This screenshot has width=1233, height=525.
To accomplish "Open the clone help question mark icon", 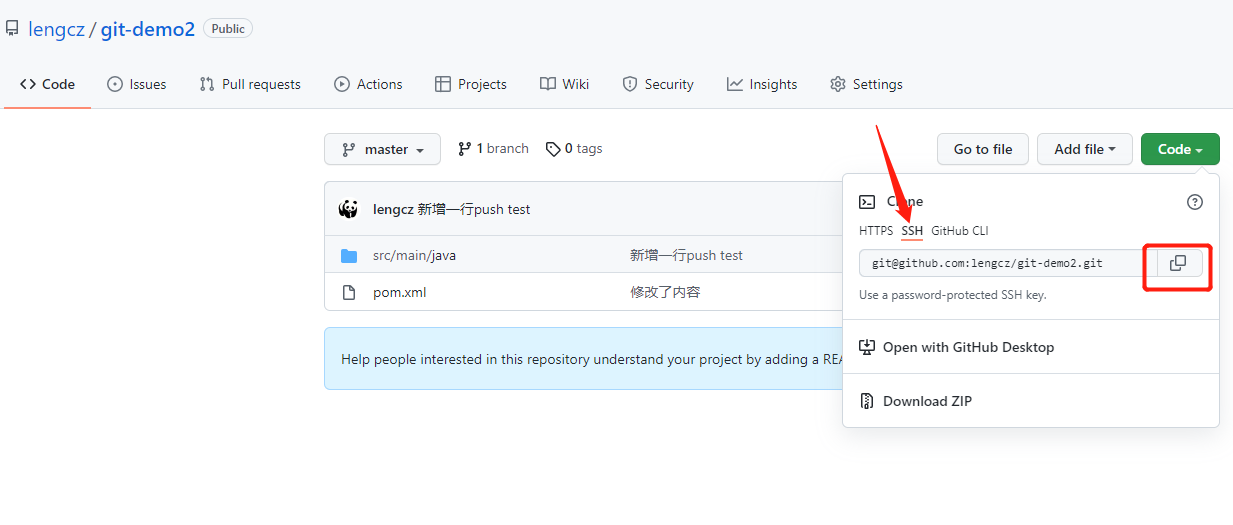I will click(x=1195, y=201).
